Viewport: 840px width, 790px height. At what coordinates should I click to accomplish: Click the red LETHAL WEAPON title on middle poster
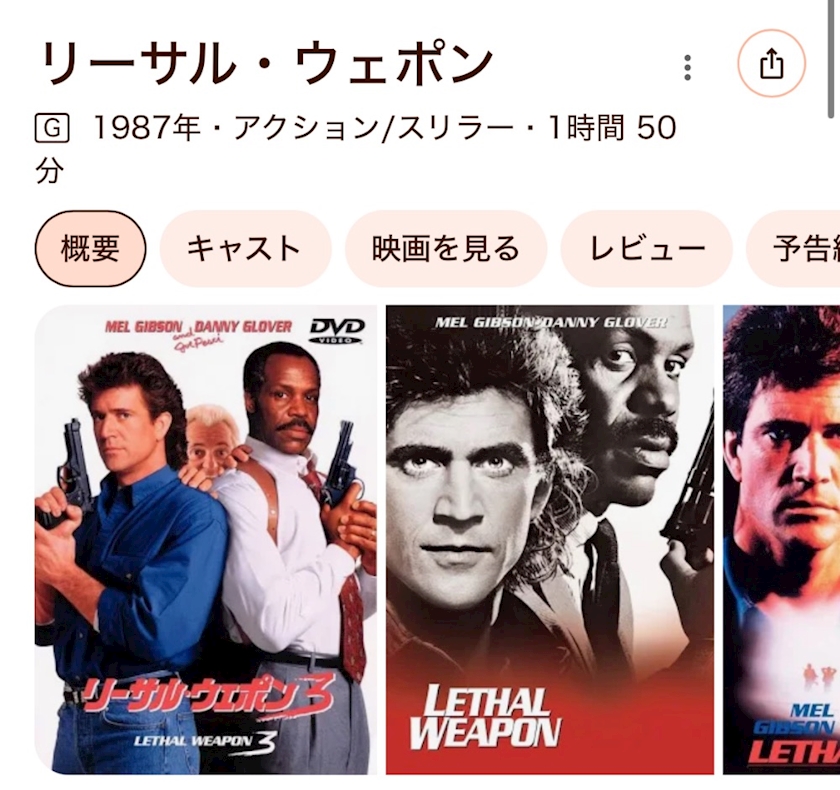pos(485,718)
